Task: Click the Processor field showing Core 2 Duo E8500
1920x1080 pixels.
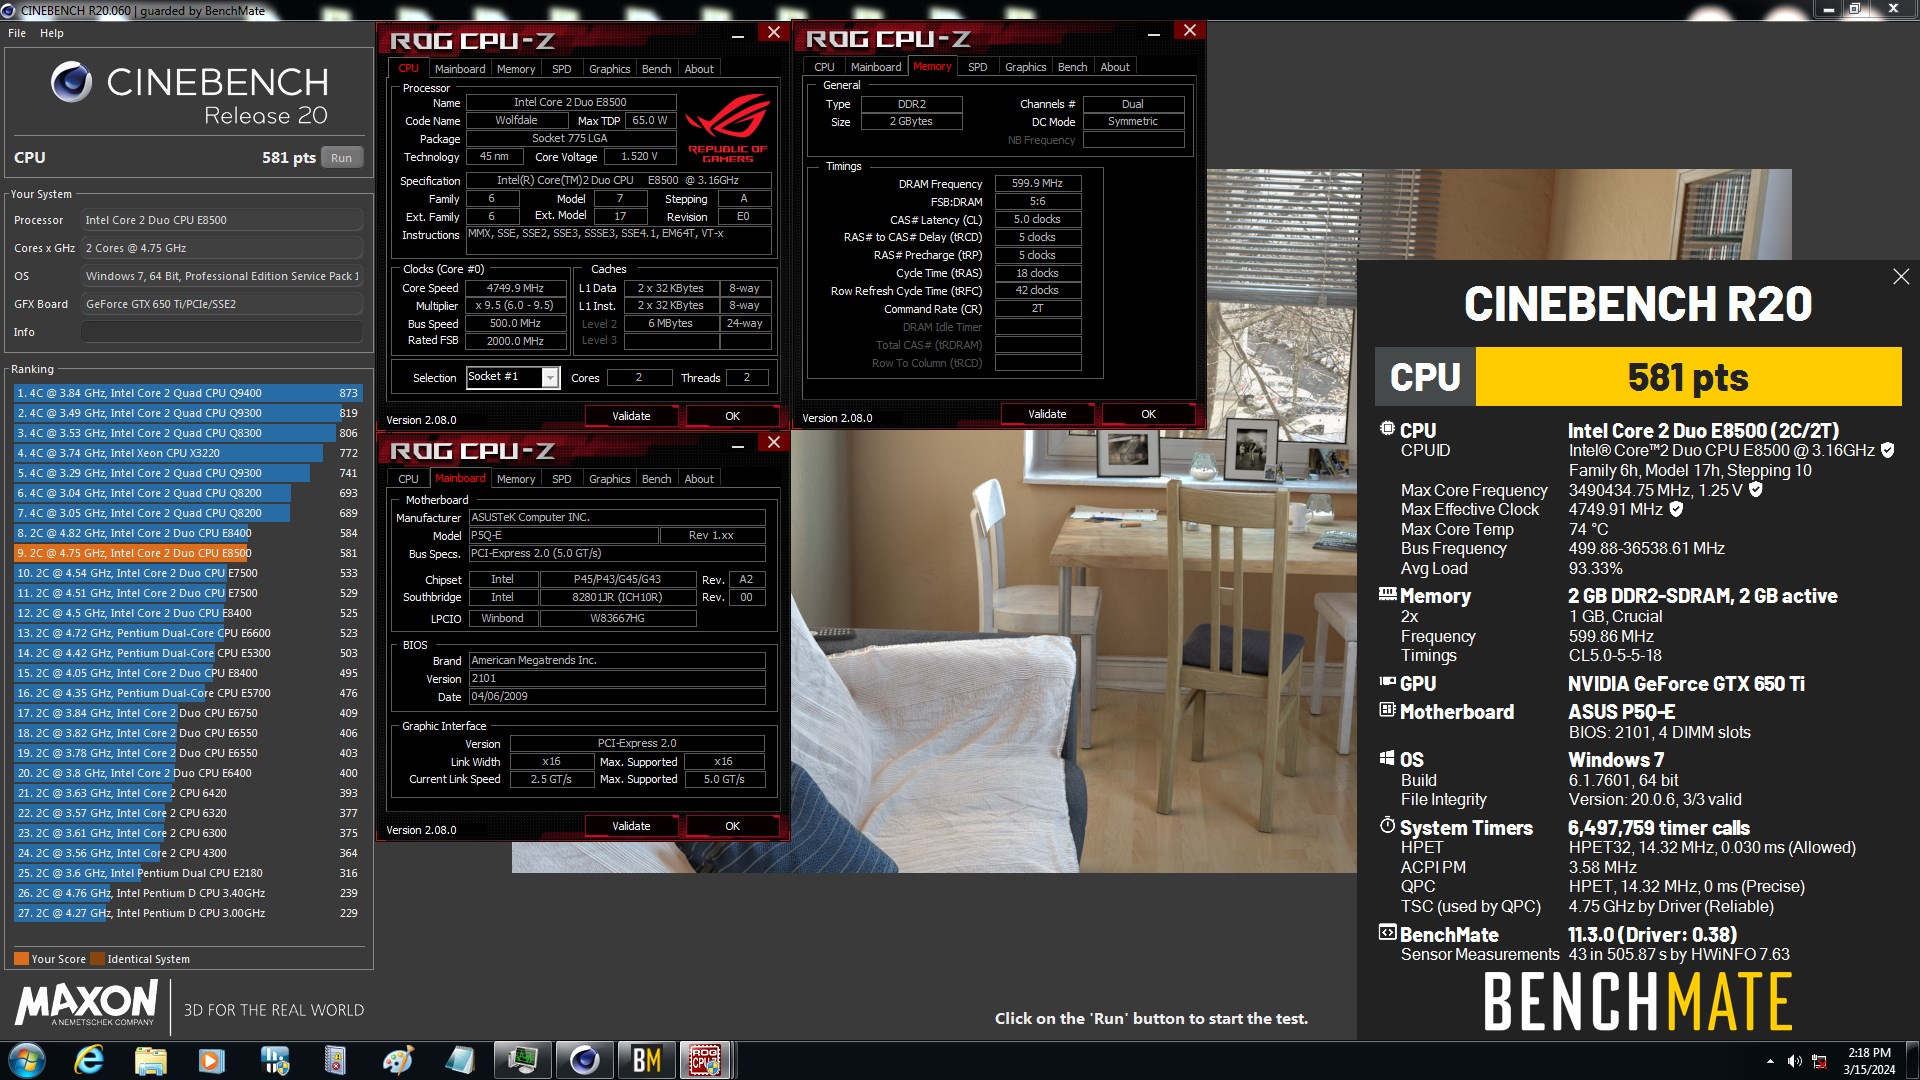Action: point(222,220)
